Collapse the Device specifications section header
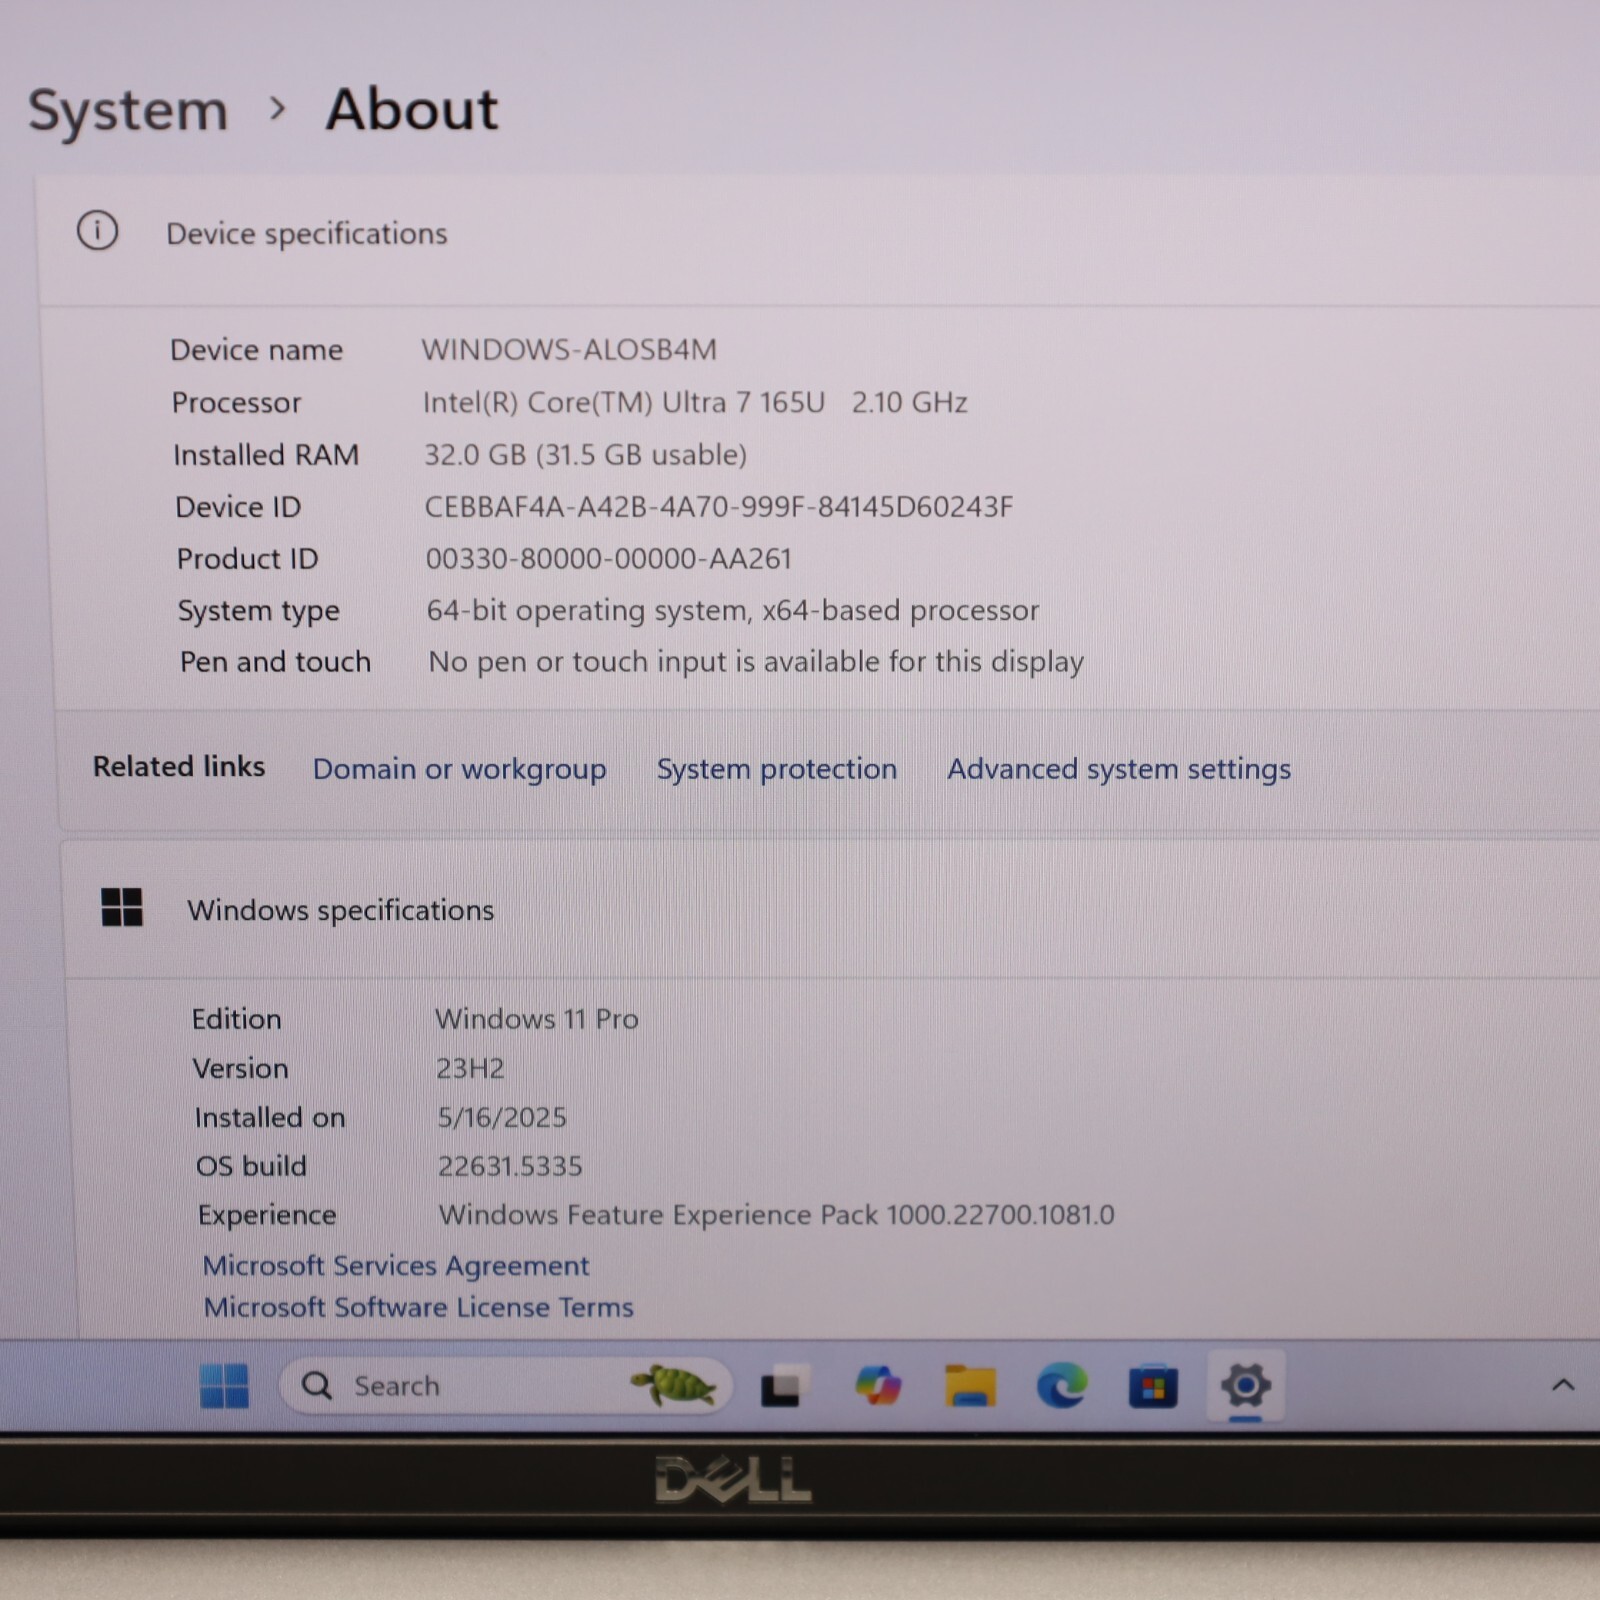The width and height of the screenshot is (1600, 1600). 820,240
